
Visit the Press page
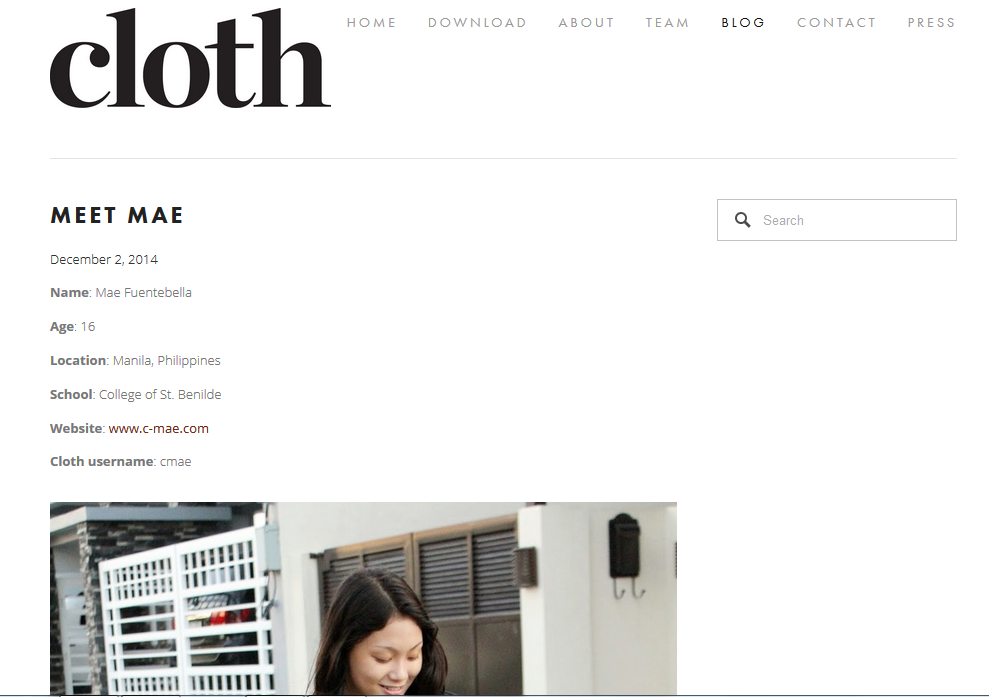[x=932, y=23]
